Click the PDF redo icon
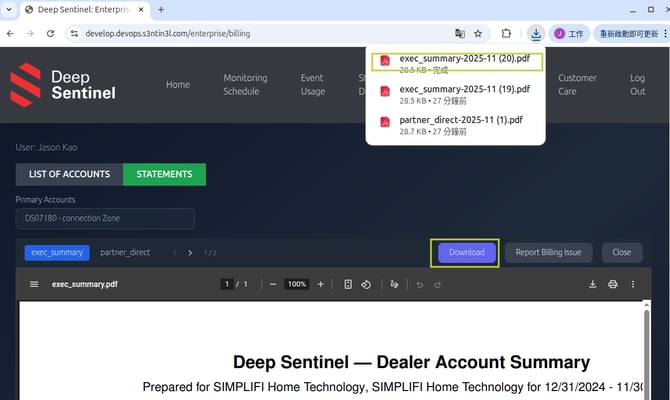670x400 pixels. [438, 284]
